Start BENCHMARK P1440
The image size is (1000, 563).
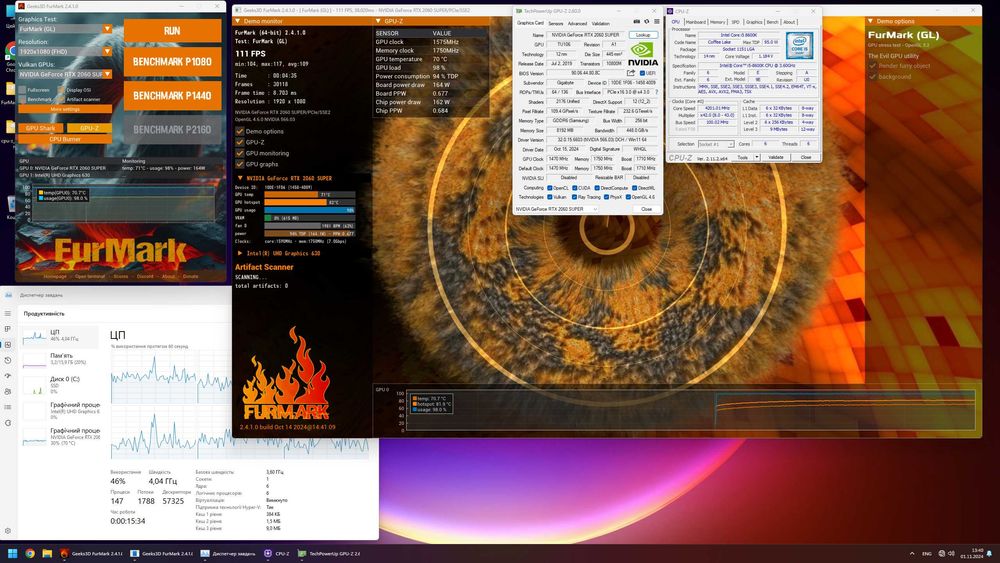172,96
